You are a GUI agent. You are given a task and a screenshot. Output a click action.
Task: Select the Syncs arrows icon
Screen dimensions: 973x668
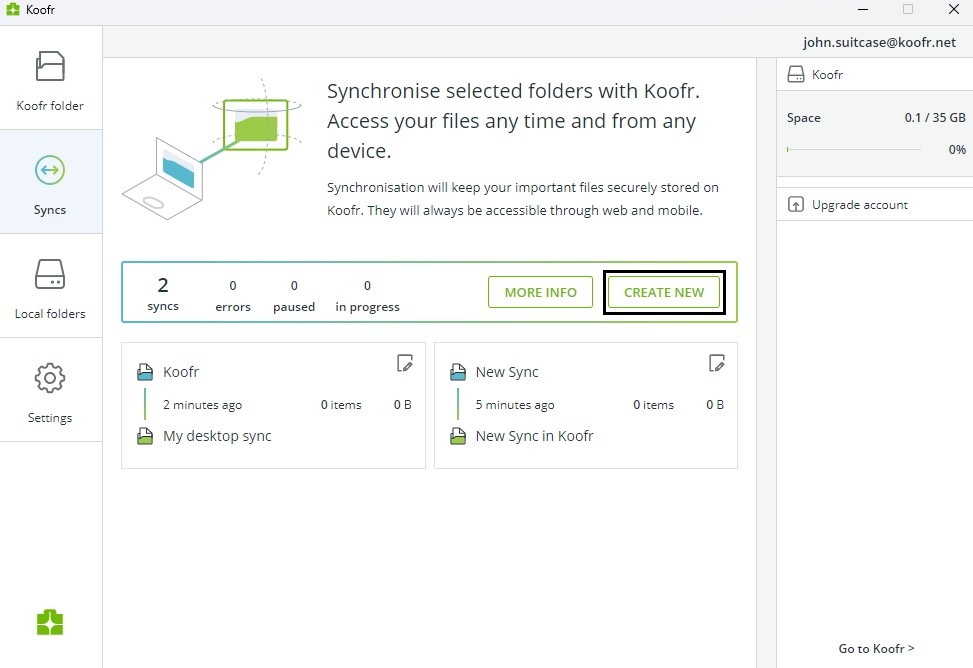(x=50, y=170)
